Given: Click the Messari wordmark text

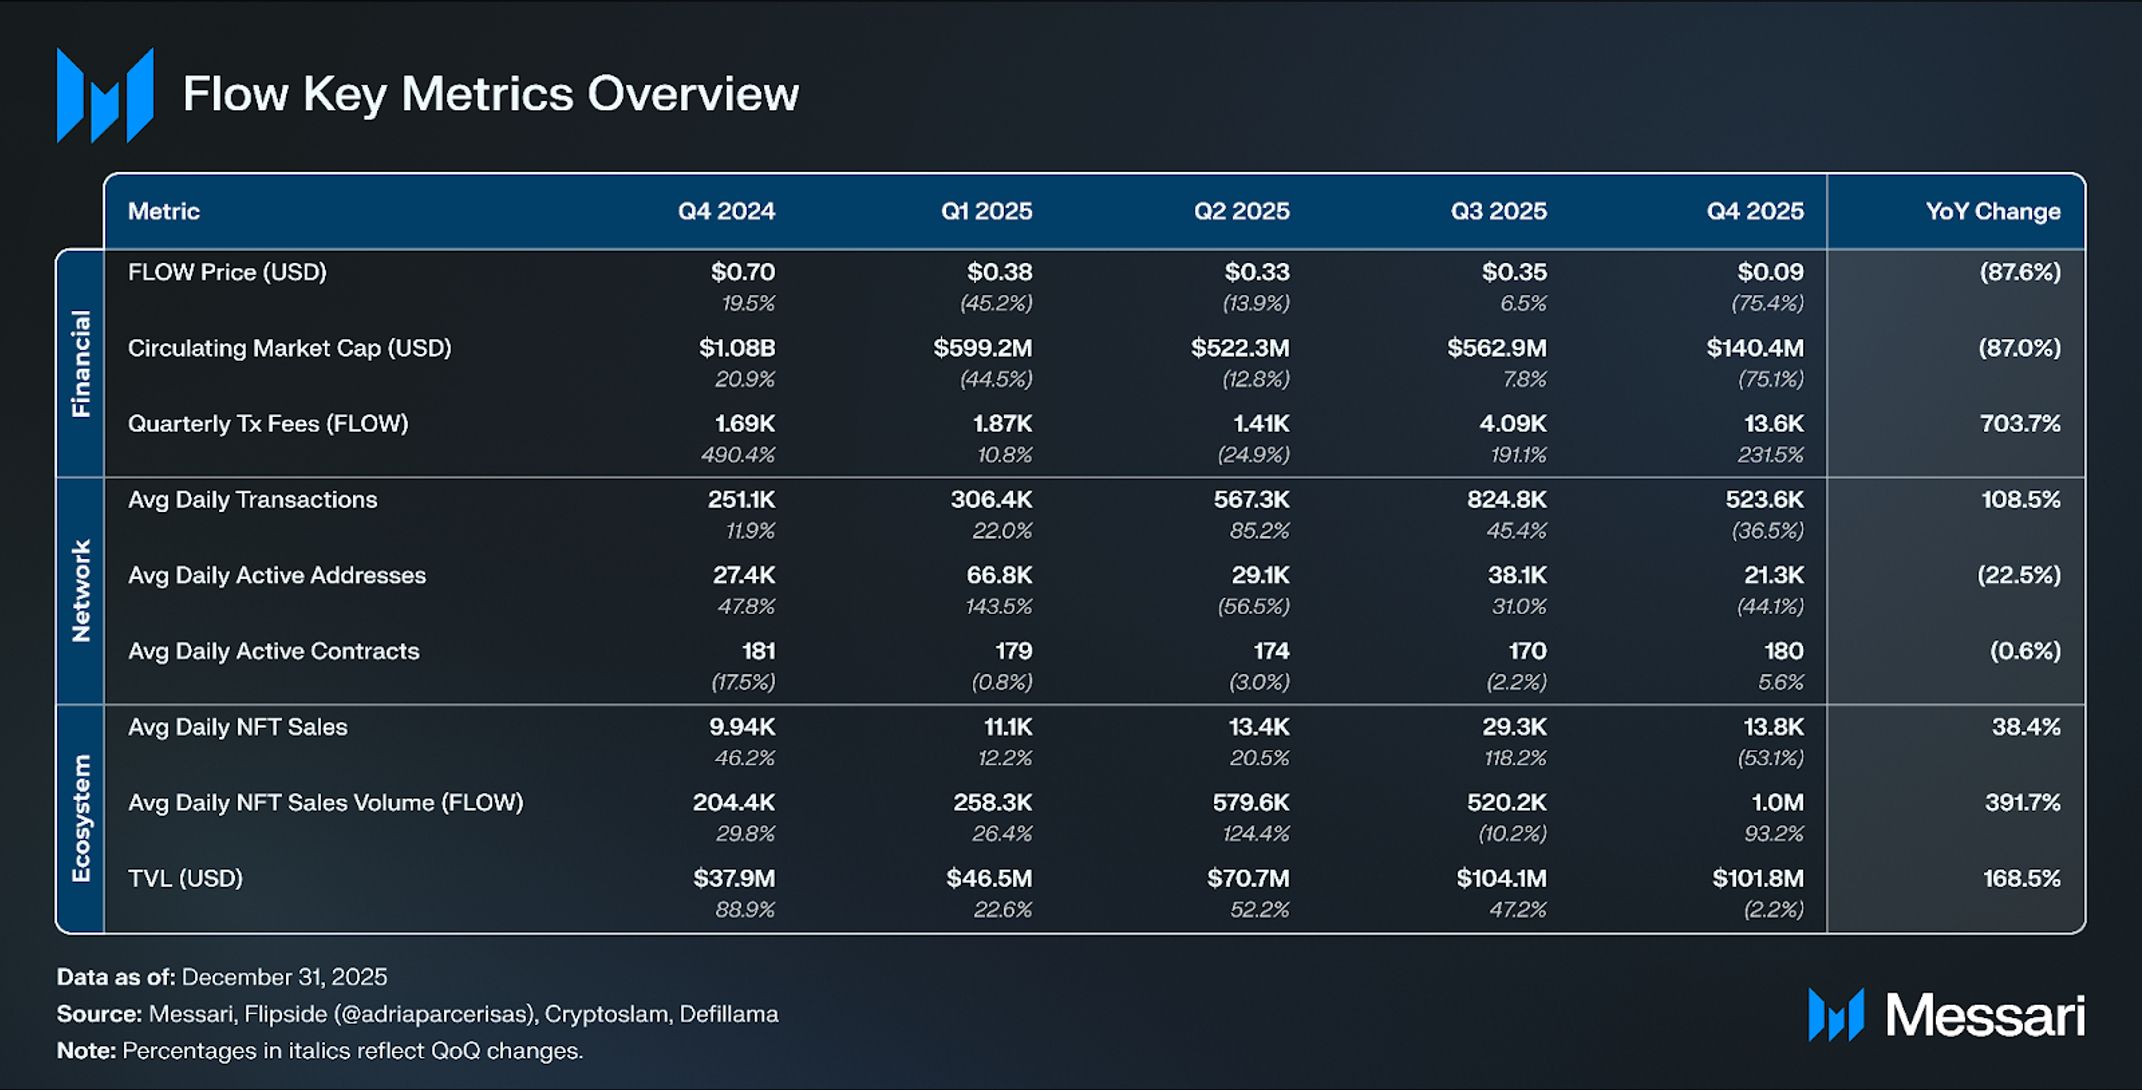Looking at the screenshot, I should pyautogui.click(x=1984, y=1016).
